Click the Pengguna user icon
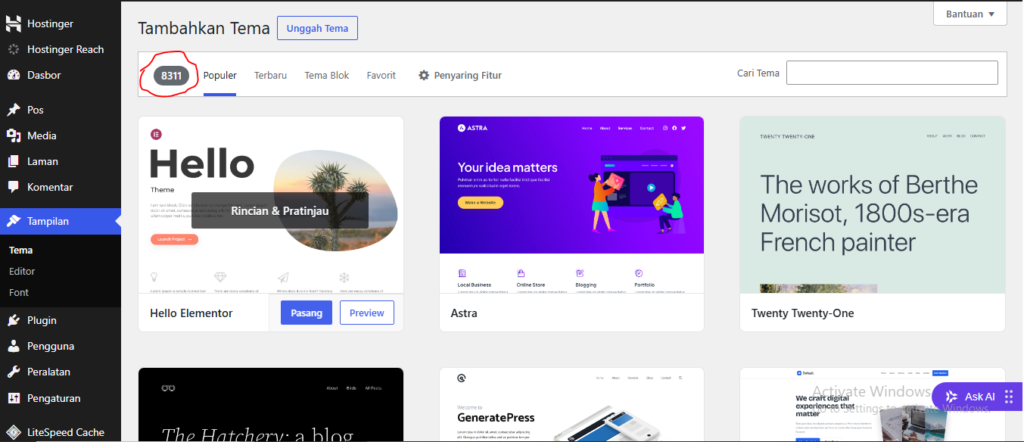 point(14,346)
